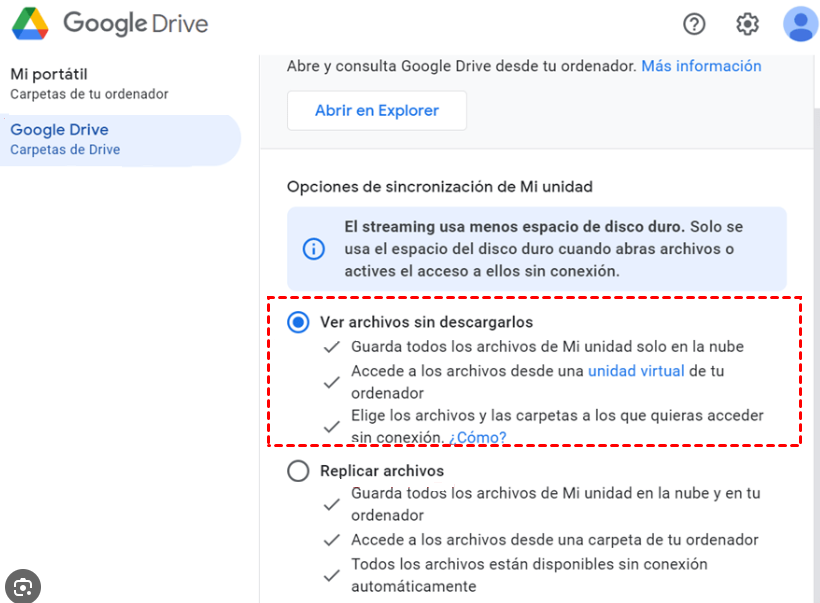
Task: Open the 'Más información' link
Action: pyautogui.click(x=701, y=65)
